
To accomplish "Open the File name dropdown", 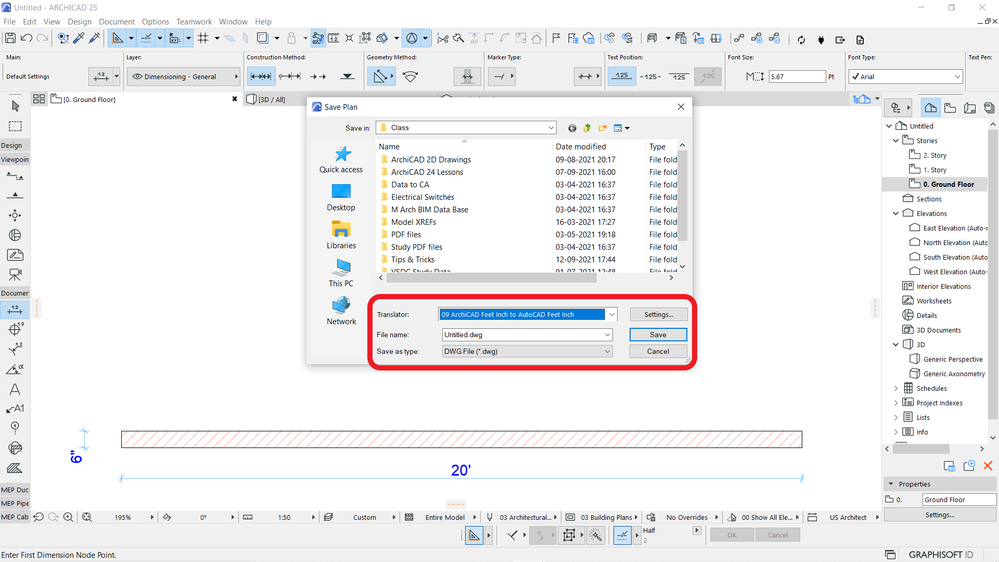I will coord(607,335).
